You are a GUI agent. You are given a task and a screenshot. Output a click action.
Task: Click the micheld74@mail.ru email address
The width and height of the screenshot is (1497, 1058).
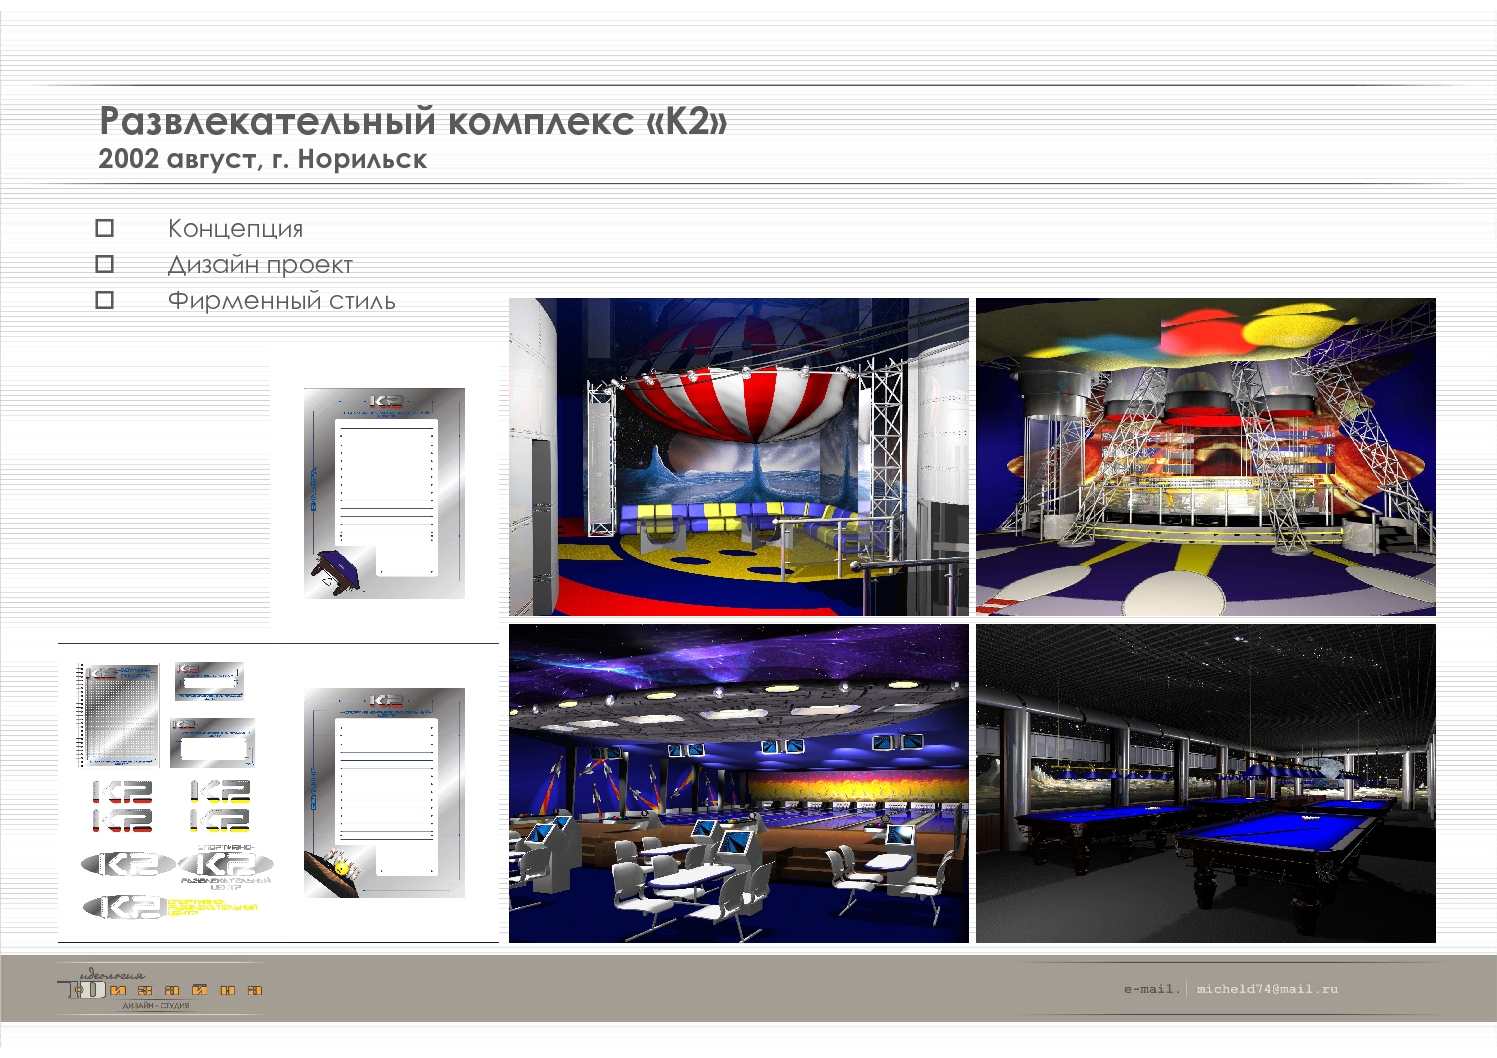(x=1267, y=989)
